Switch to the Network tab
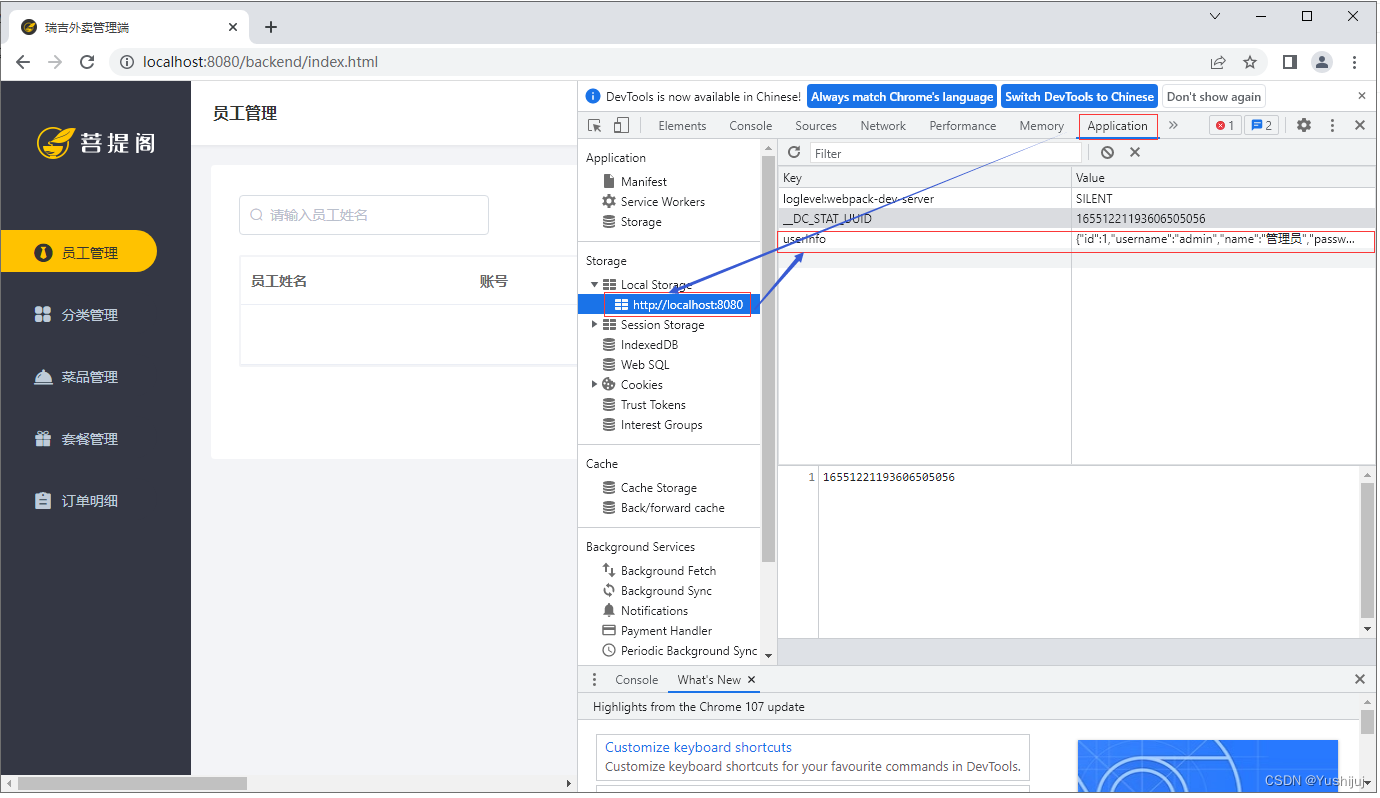Image resolution: width=1380 pixels, height=798 pixels. click(x=883, y=126)
